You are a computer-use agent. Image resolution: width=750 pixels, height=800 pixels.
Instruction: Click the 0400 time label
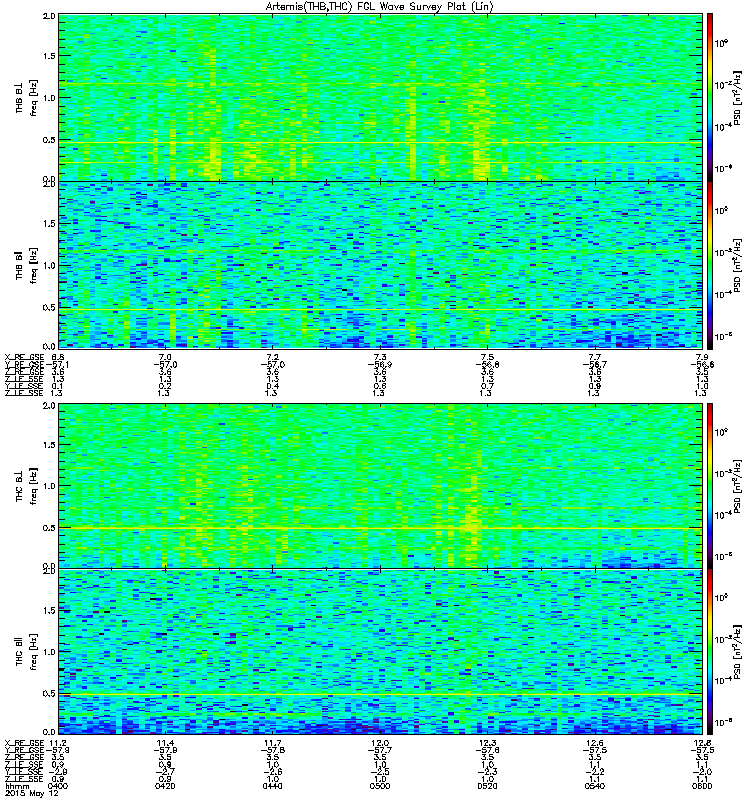pos(58,786)
